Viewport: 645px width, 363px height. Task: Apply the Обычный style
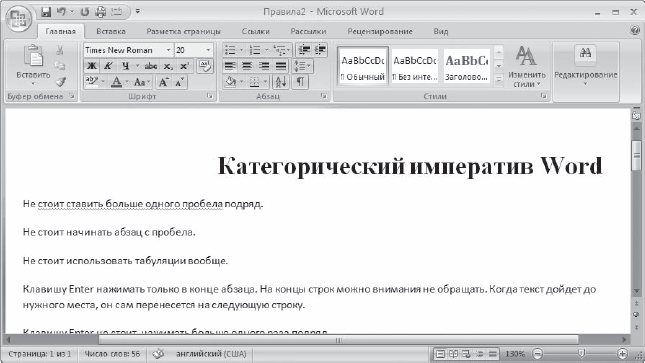pos(363,66)
